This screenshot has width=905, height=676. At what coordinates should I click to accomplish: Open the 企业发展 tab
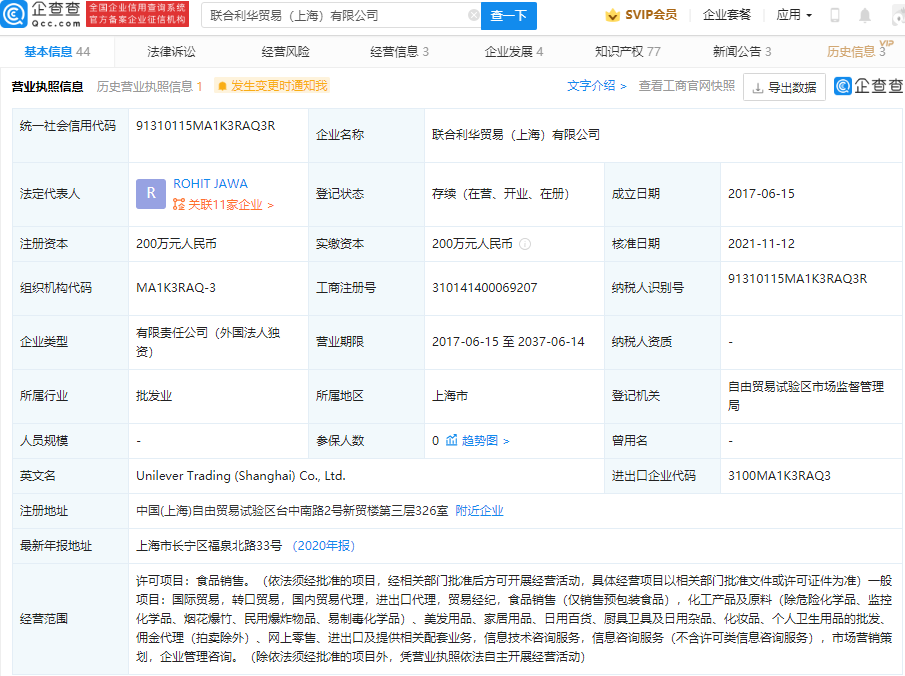(514, 51)
